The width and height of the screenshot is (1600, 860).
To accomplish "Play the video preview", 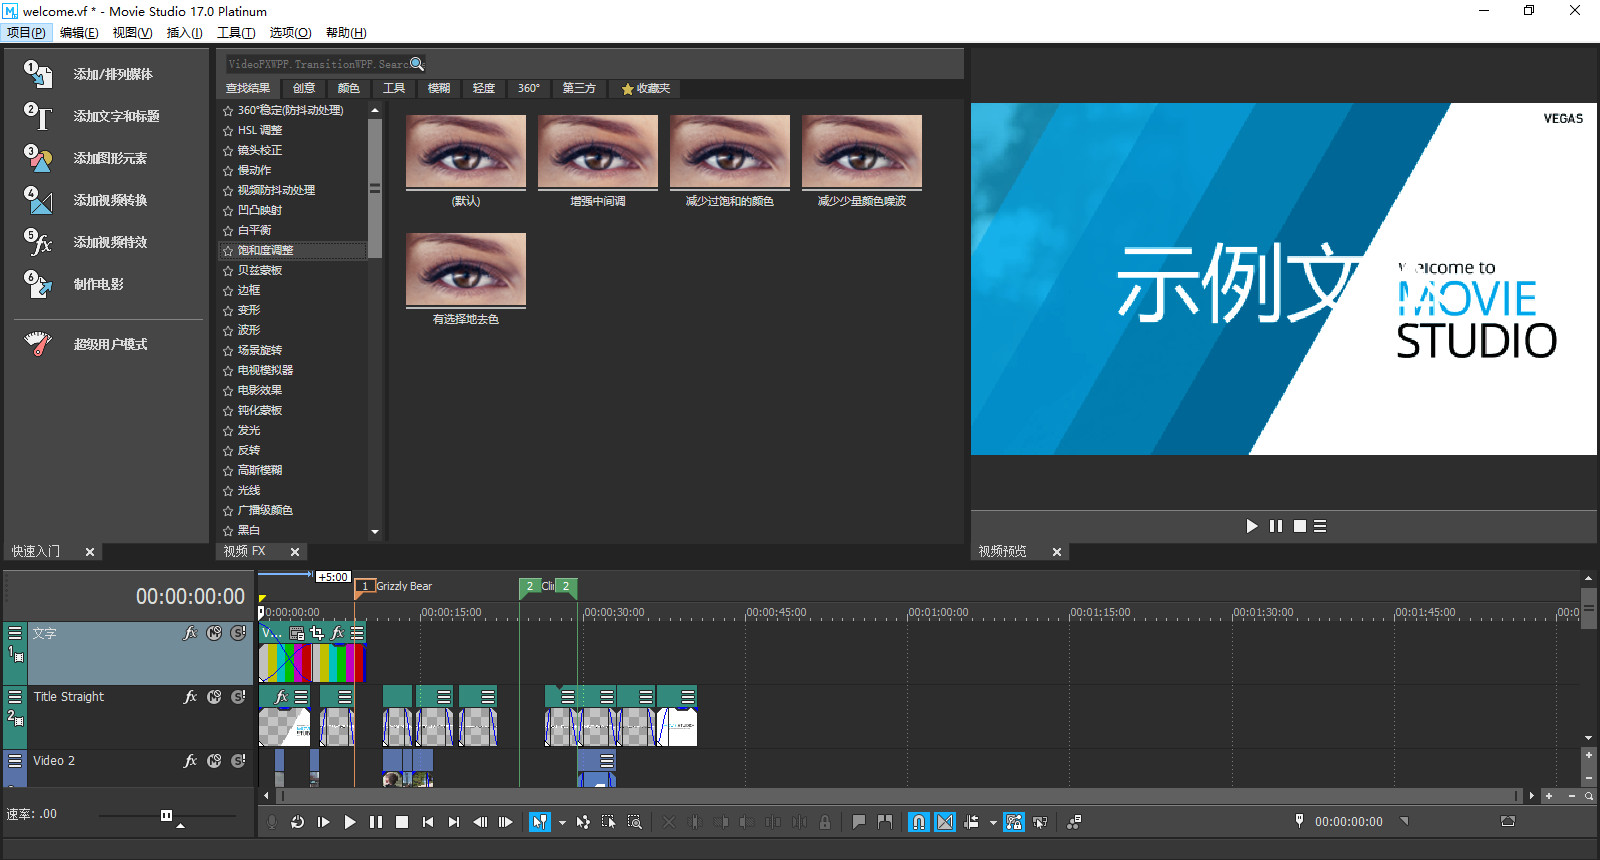I will 1252,526.
